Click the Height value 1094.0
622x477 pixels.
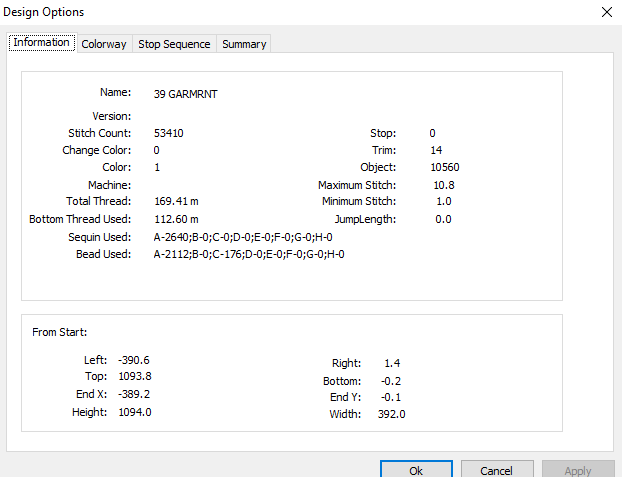[135, 412]
